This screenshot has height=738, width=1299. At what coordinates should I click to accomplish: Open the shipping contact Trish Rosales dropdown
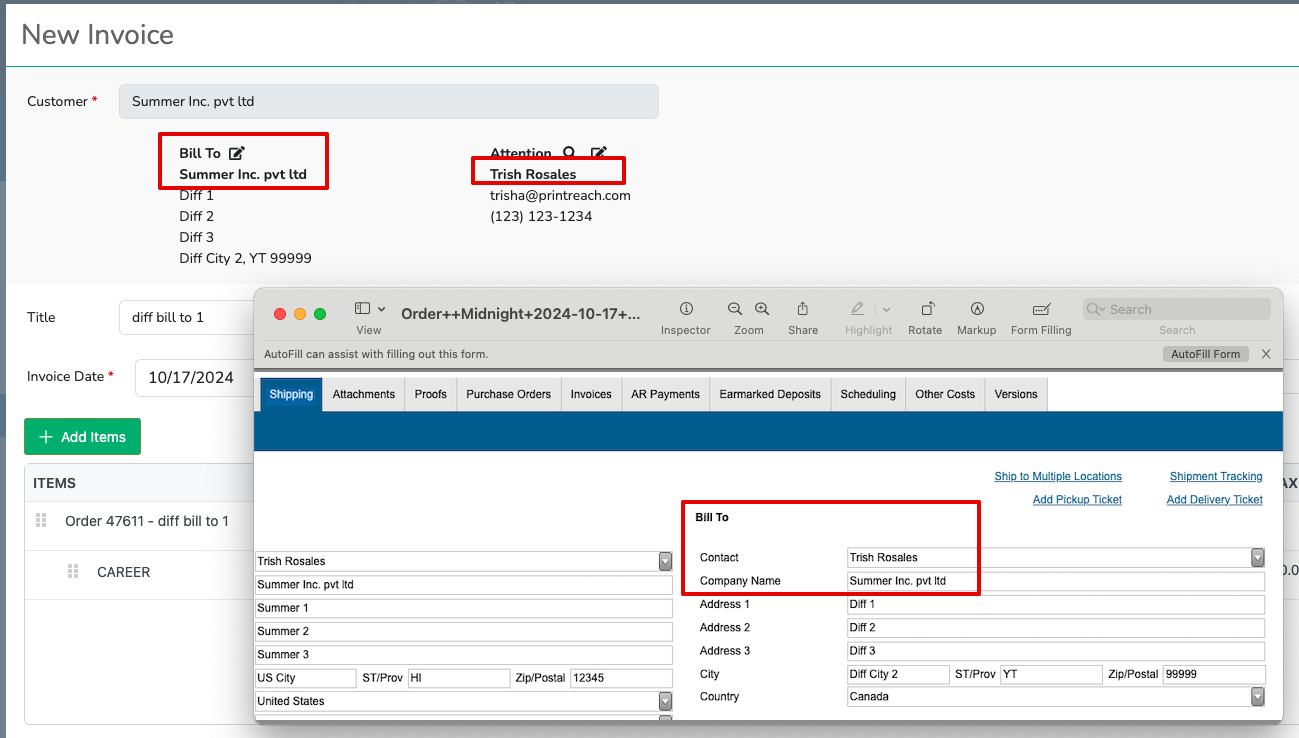point(665,561)
